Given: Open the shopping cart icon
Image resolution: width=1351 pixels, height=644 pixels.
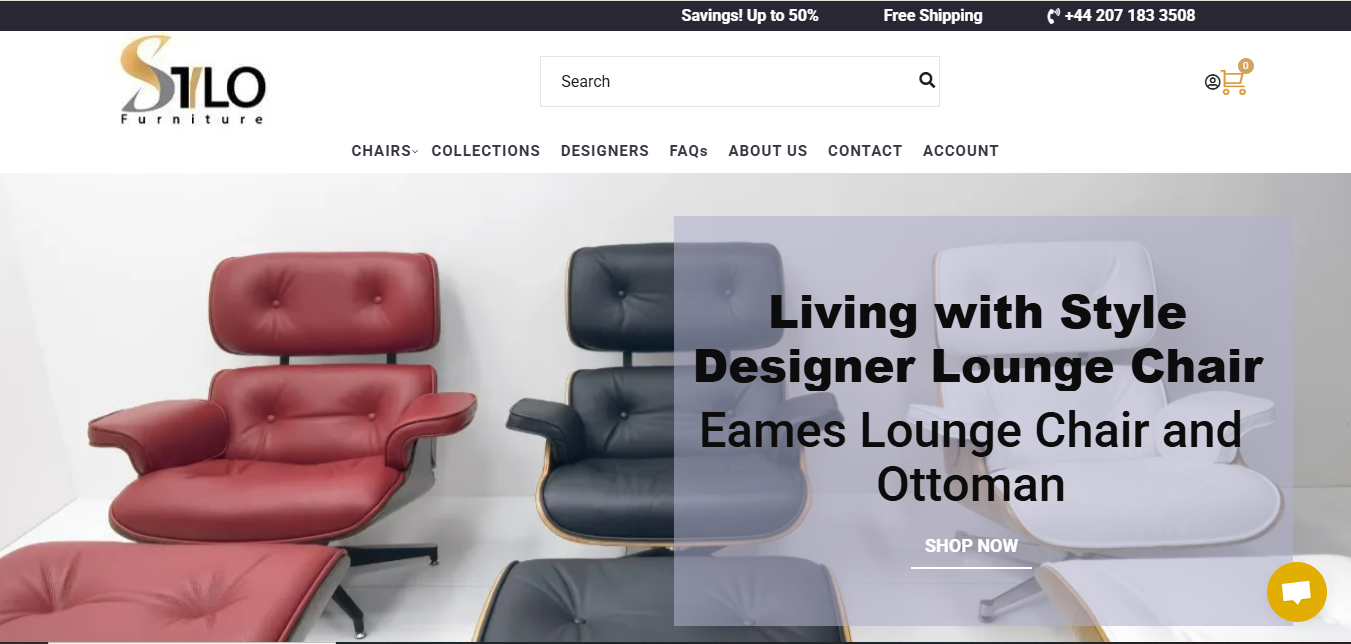Looking at the screenshot, I should click(x=1234, y=83).
